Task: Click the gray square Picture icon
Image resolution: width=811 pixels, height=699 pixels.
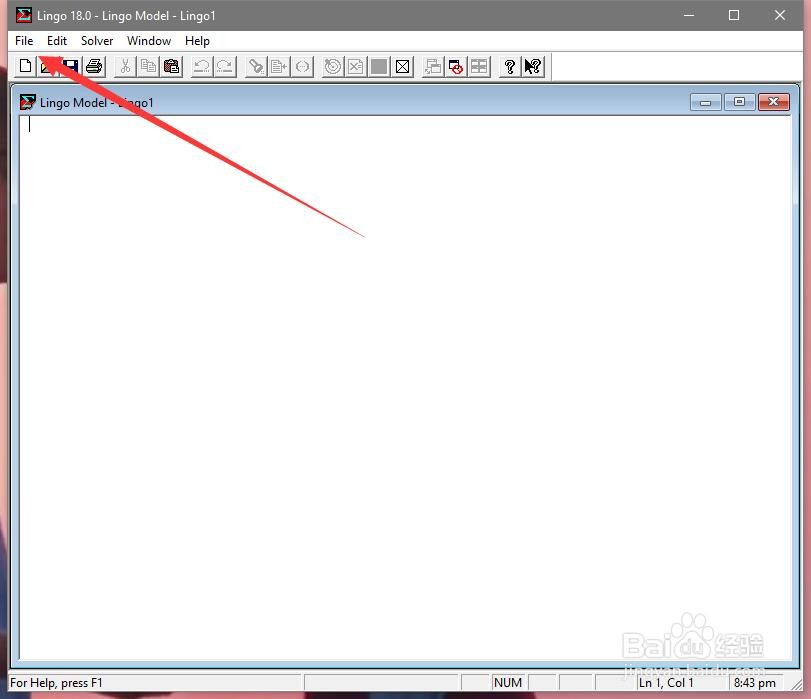Action: pyautogui.click(x=379, y=66)
